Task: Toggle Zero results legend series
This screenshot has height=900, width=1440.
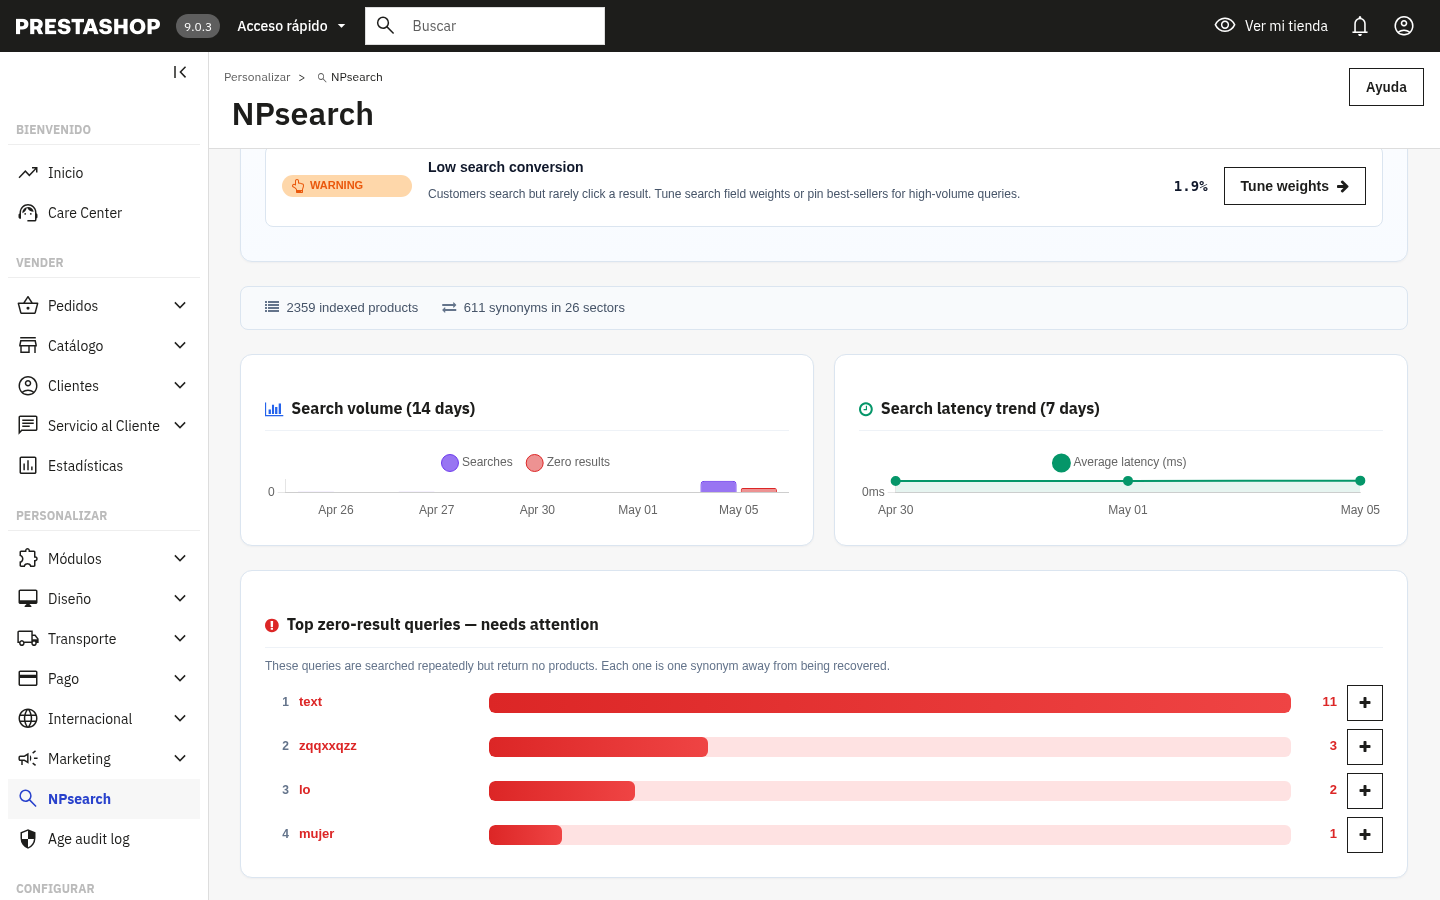Action: [x=568, y=462]
